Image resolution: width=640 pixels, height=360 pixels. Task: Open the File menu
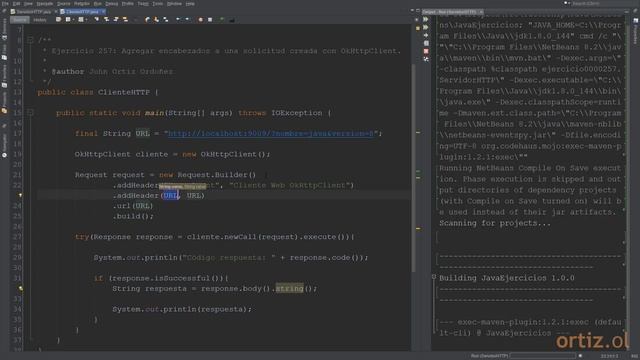(x=5, y=4)
